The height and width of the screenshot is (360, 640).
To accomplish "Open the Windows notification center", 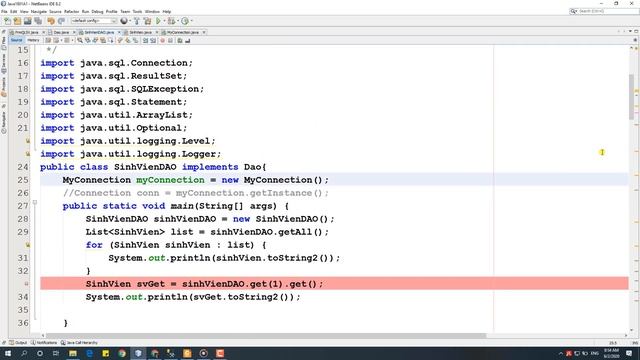I will 629,353.
